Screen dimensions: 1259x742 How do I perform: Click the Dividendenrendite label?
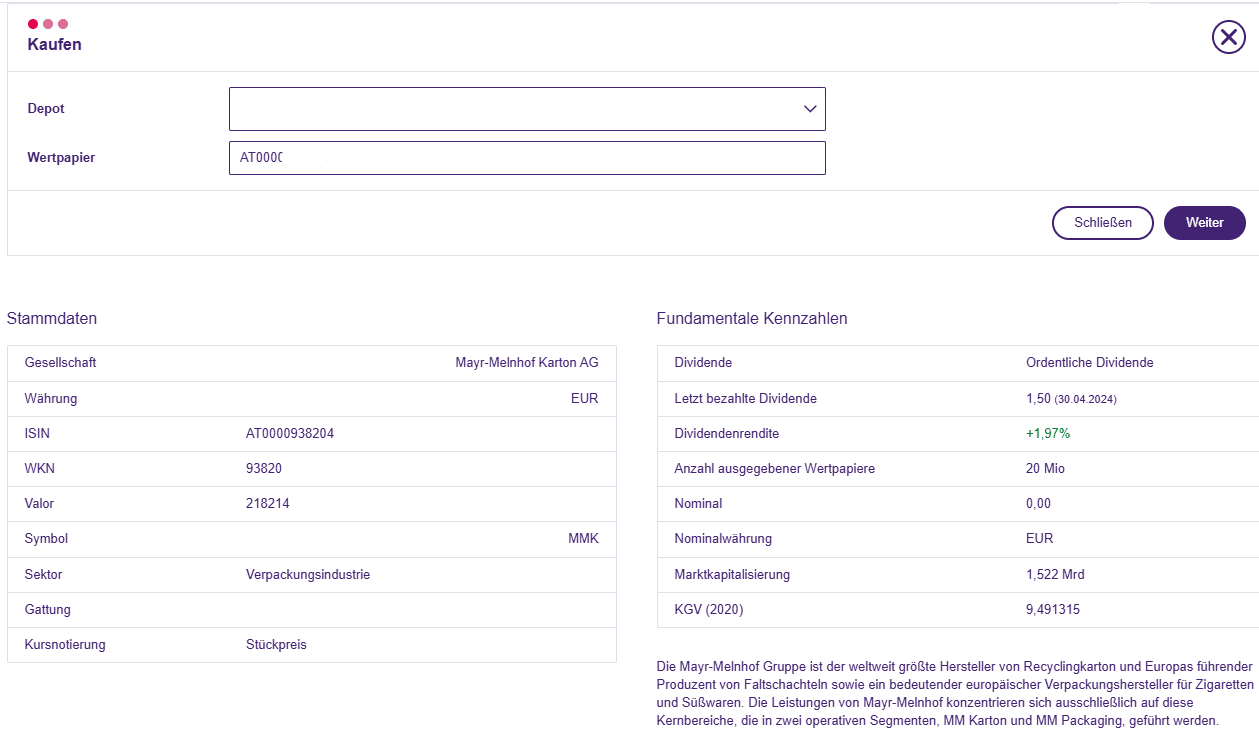pos(727,434)
